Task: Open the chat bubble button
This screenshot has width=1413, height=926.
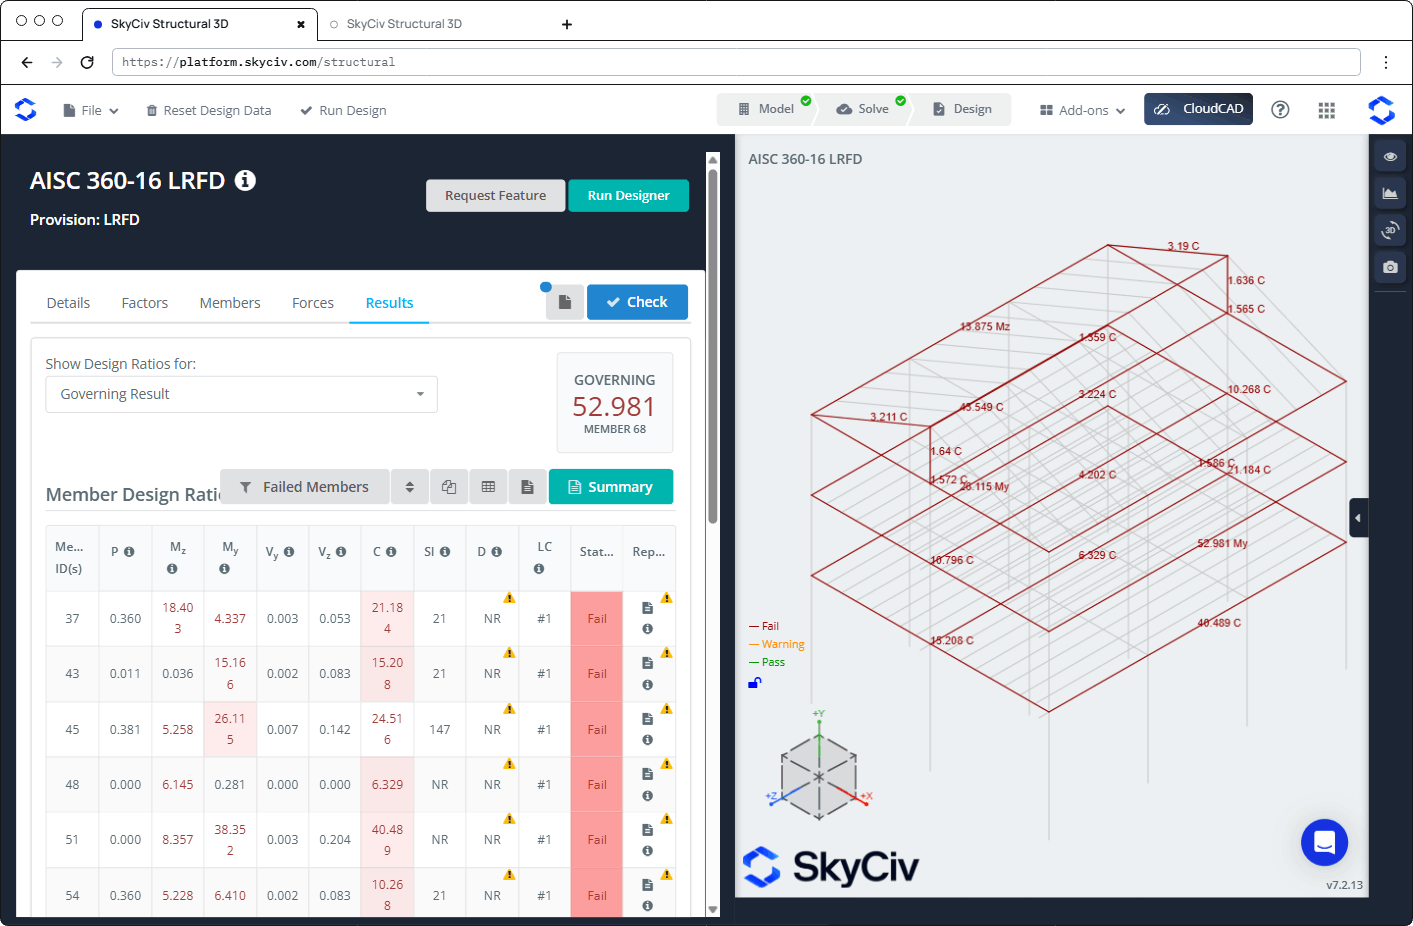Action: pyautogui.click(x=1324, y=843)
